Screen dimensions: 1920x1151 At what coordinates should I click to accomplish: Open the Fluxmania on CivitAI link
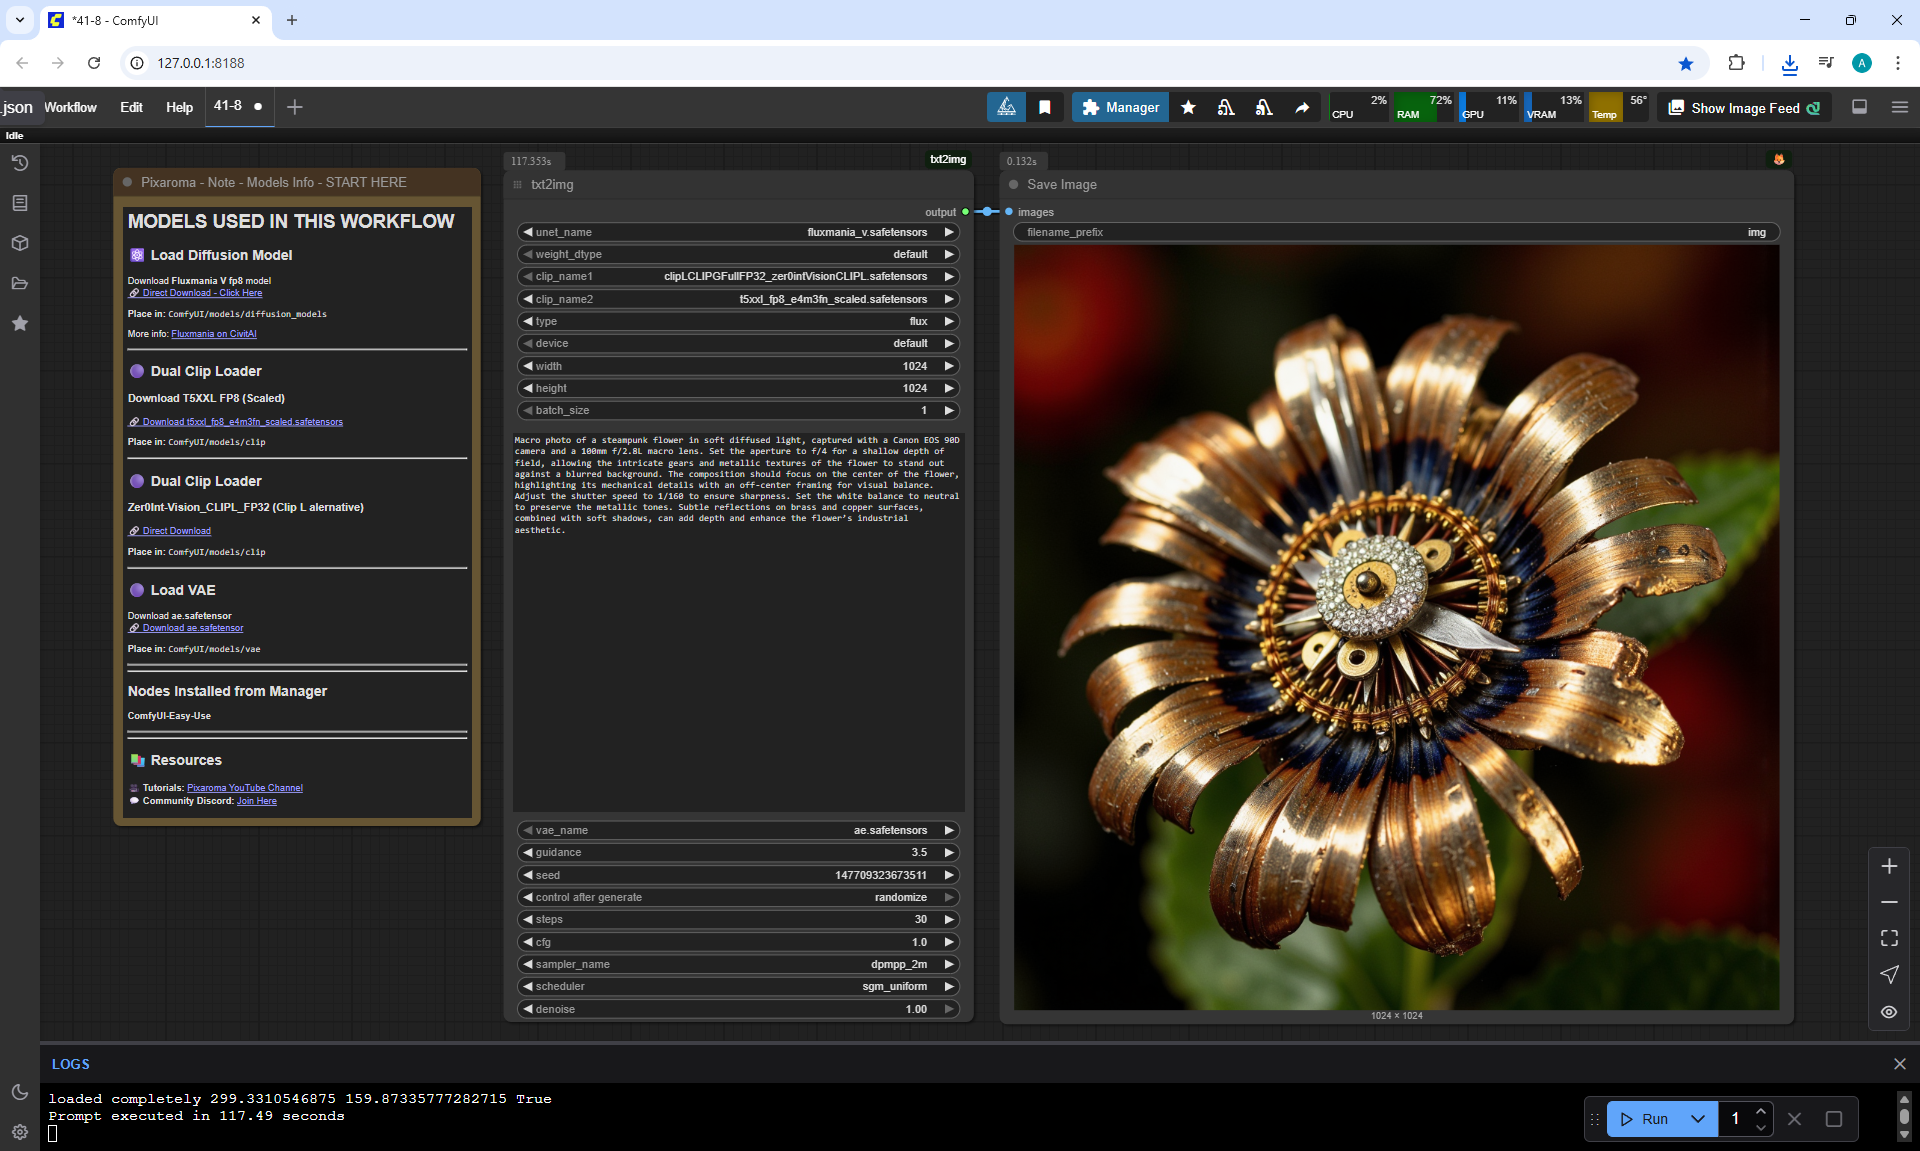click(x=214, y=334)
